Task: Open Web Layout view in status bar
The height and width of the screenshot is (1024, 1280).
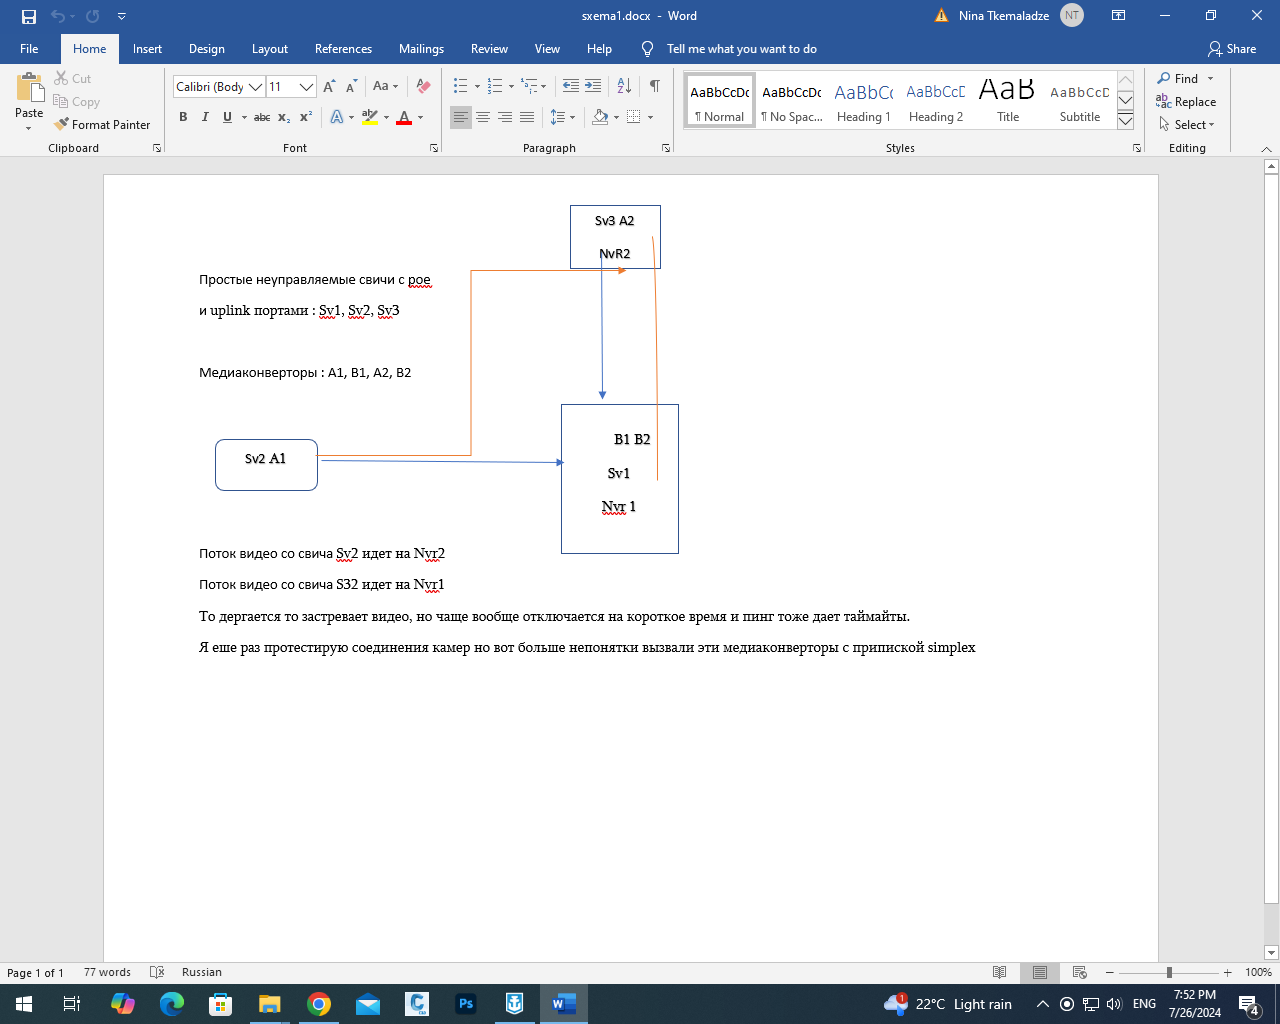Action: pos(1079,972)
